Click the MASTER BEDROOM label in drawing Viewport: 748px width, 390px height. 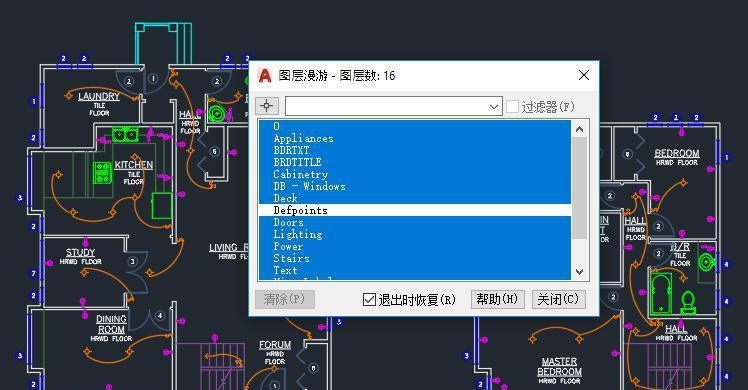click(559, 367)
